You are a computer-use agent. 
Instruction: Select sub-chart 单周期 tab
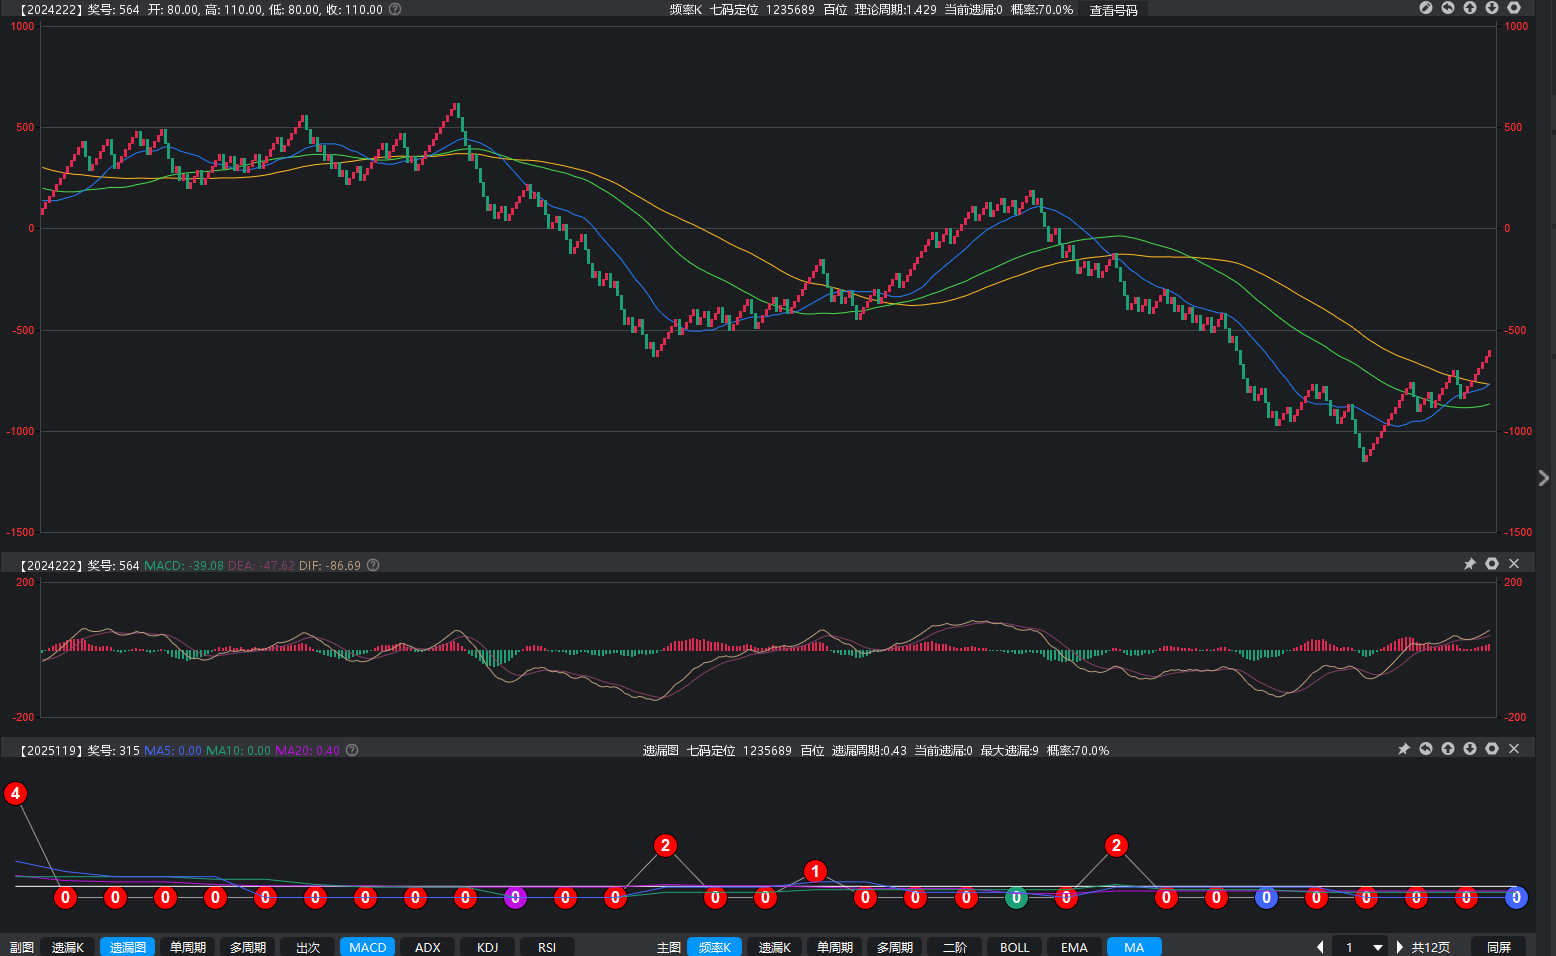click(188, 947)
